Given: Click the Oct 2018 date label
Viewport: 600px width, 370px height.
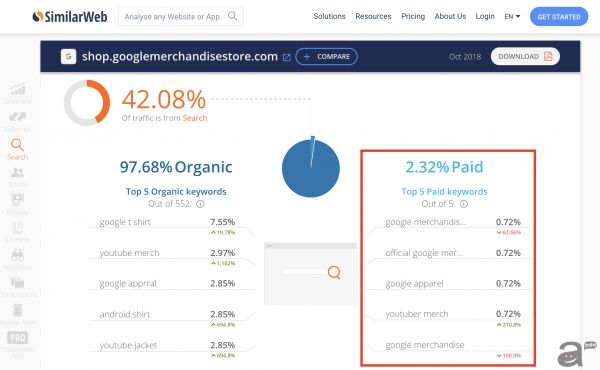Looking at the screenshot, I should 465,57.
